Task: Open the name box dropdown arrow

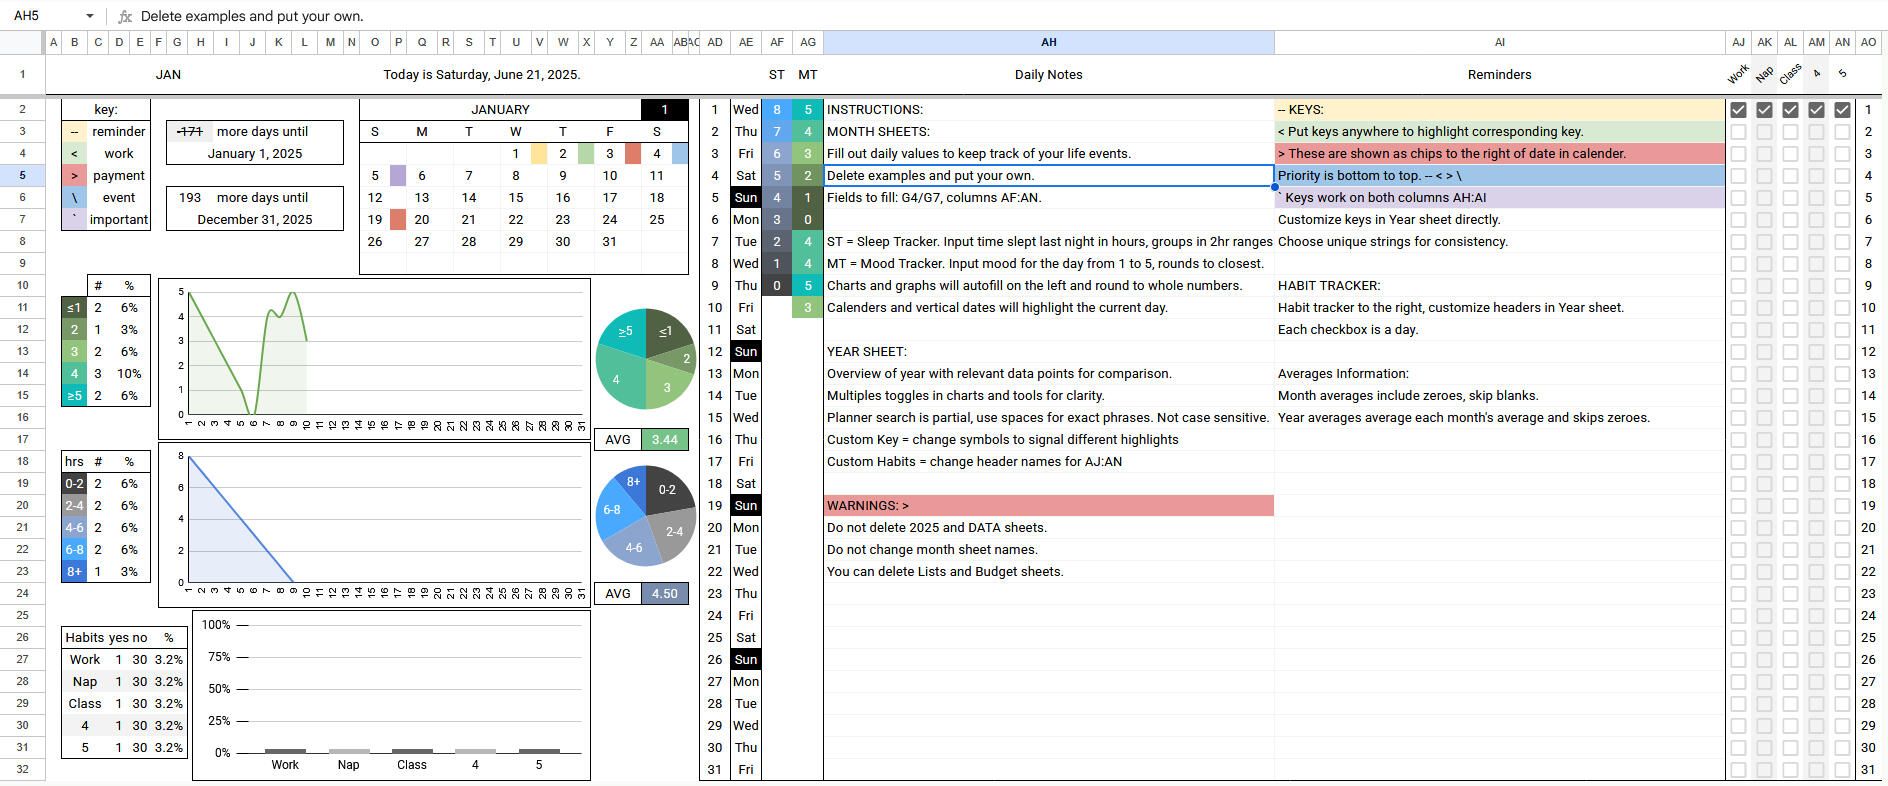Action: tap(90, 16)
